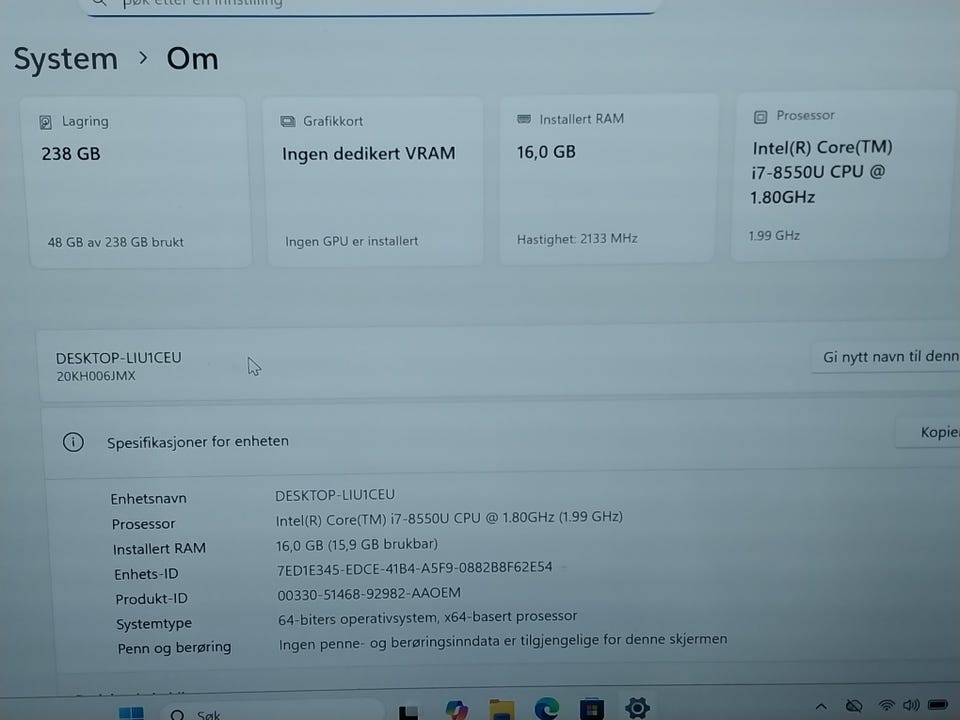
Task: Select the Settings gear in the taskbar
Action: [637, 707]
